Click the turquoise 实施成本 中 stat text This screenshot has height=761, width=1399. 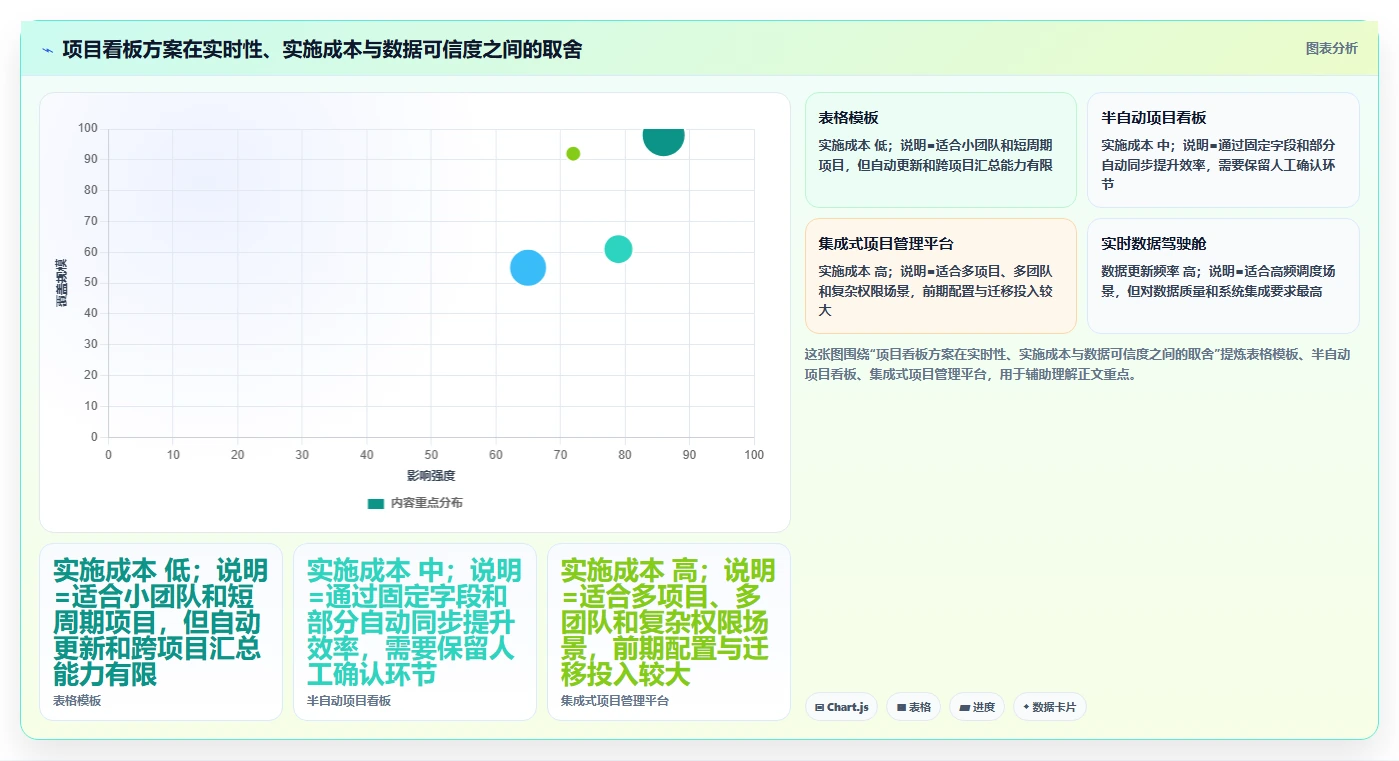(414, 622)
